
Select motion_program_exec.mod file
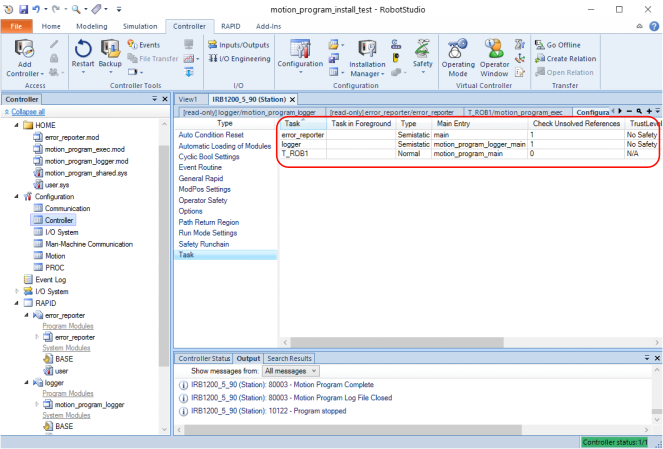(79, 149)
